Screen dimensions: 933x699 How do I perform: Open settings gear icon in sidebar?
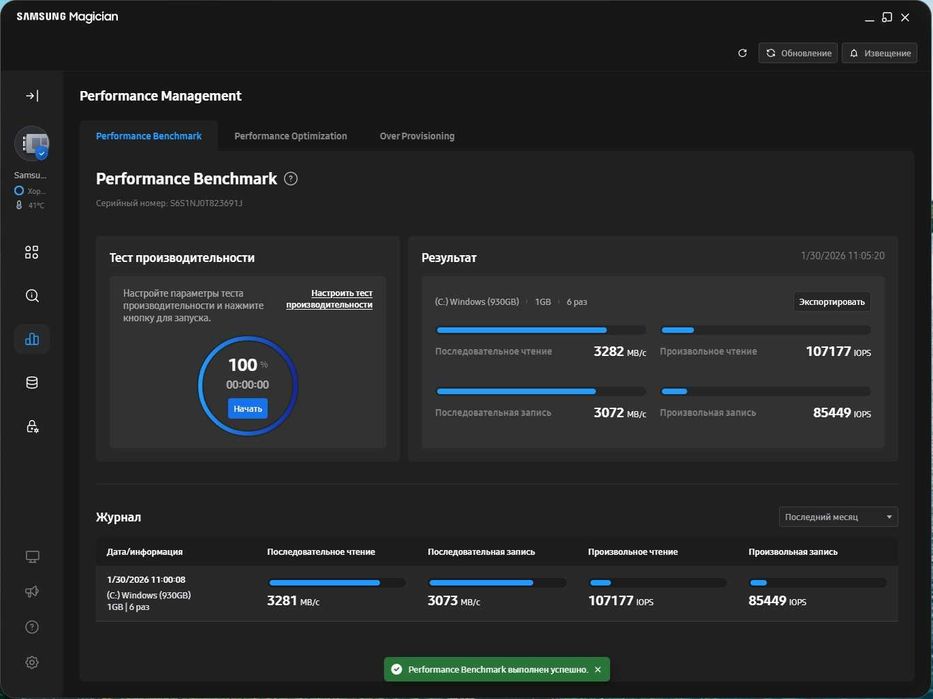click(x=32, y=662)
